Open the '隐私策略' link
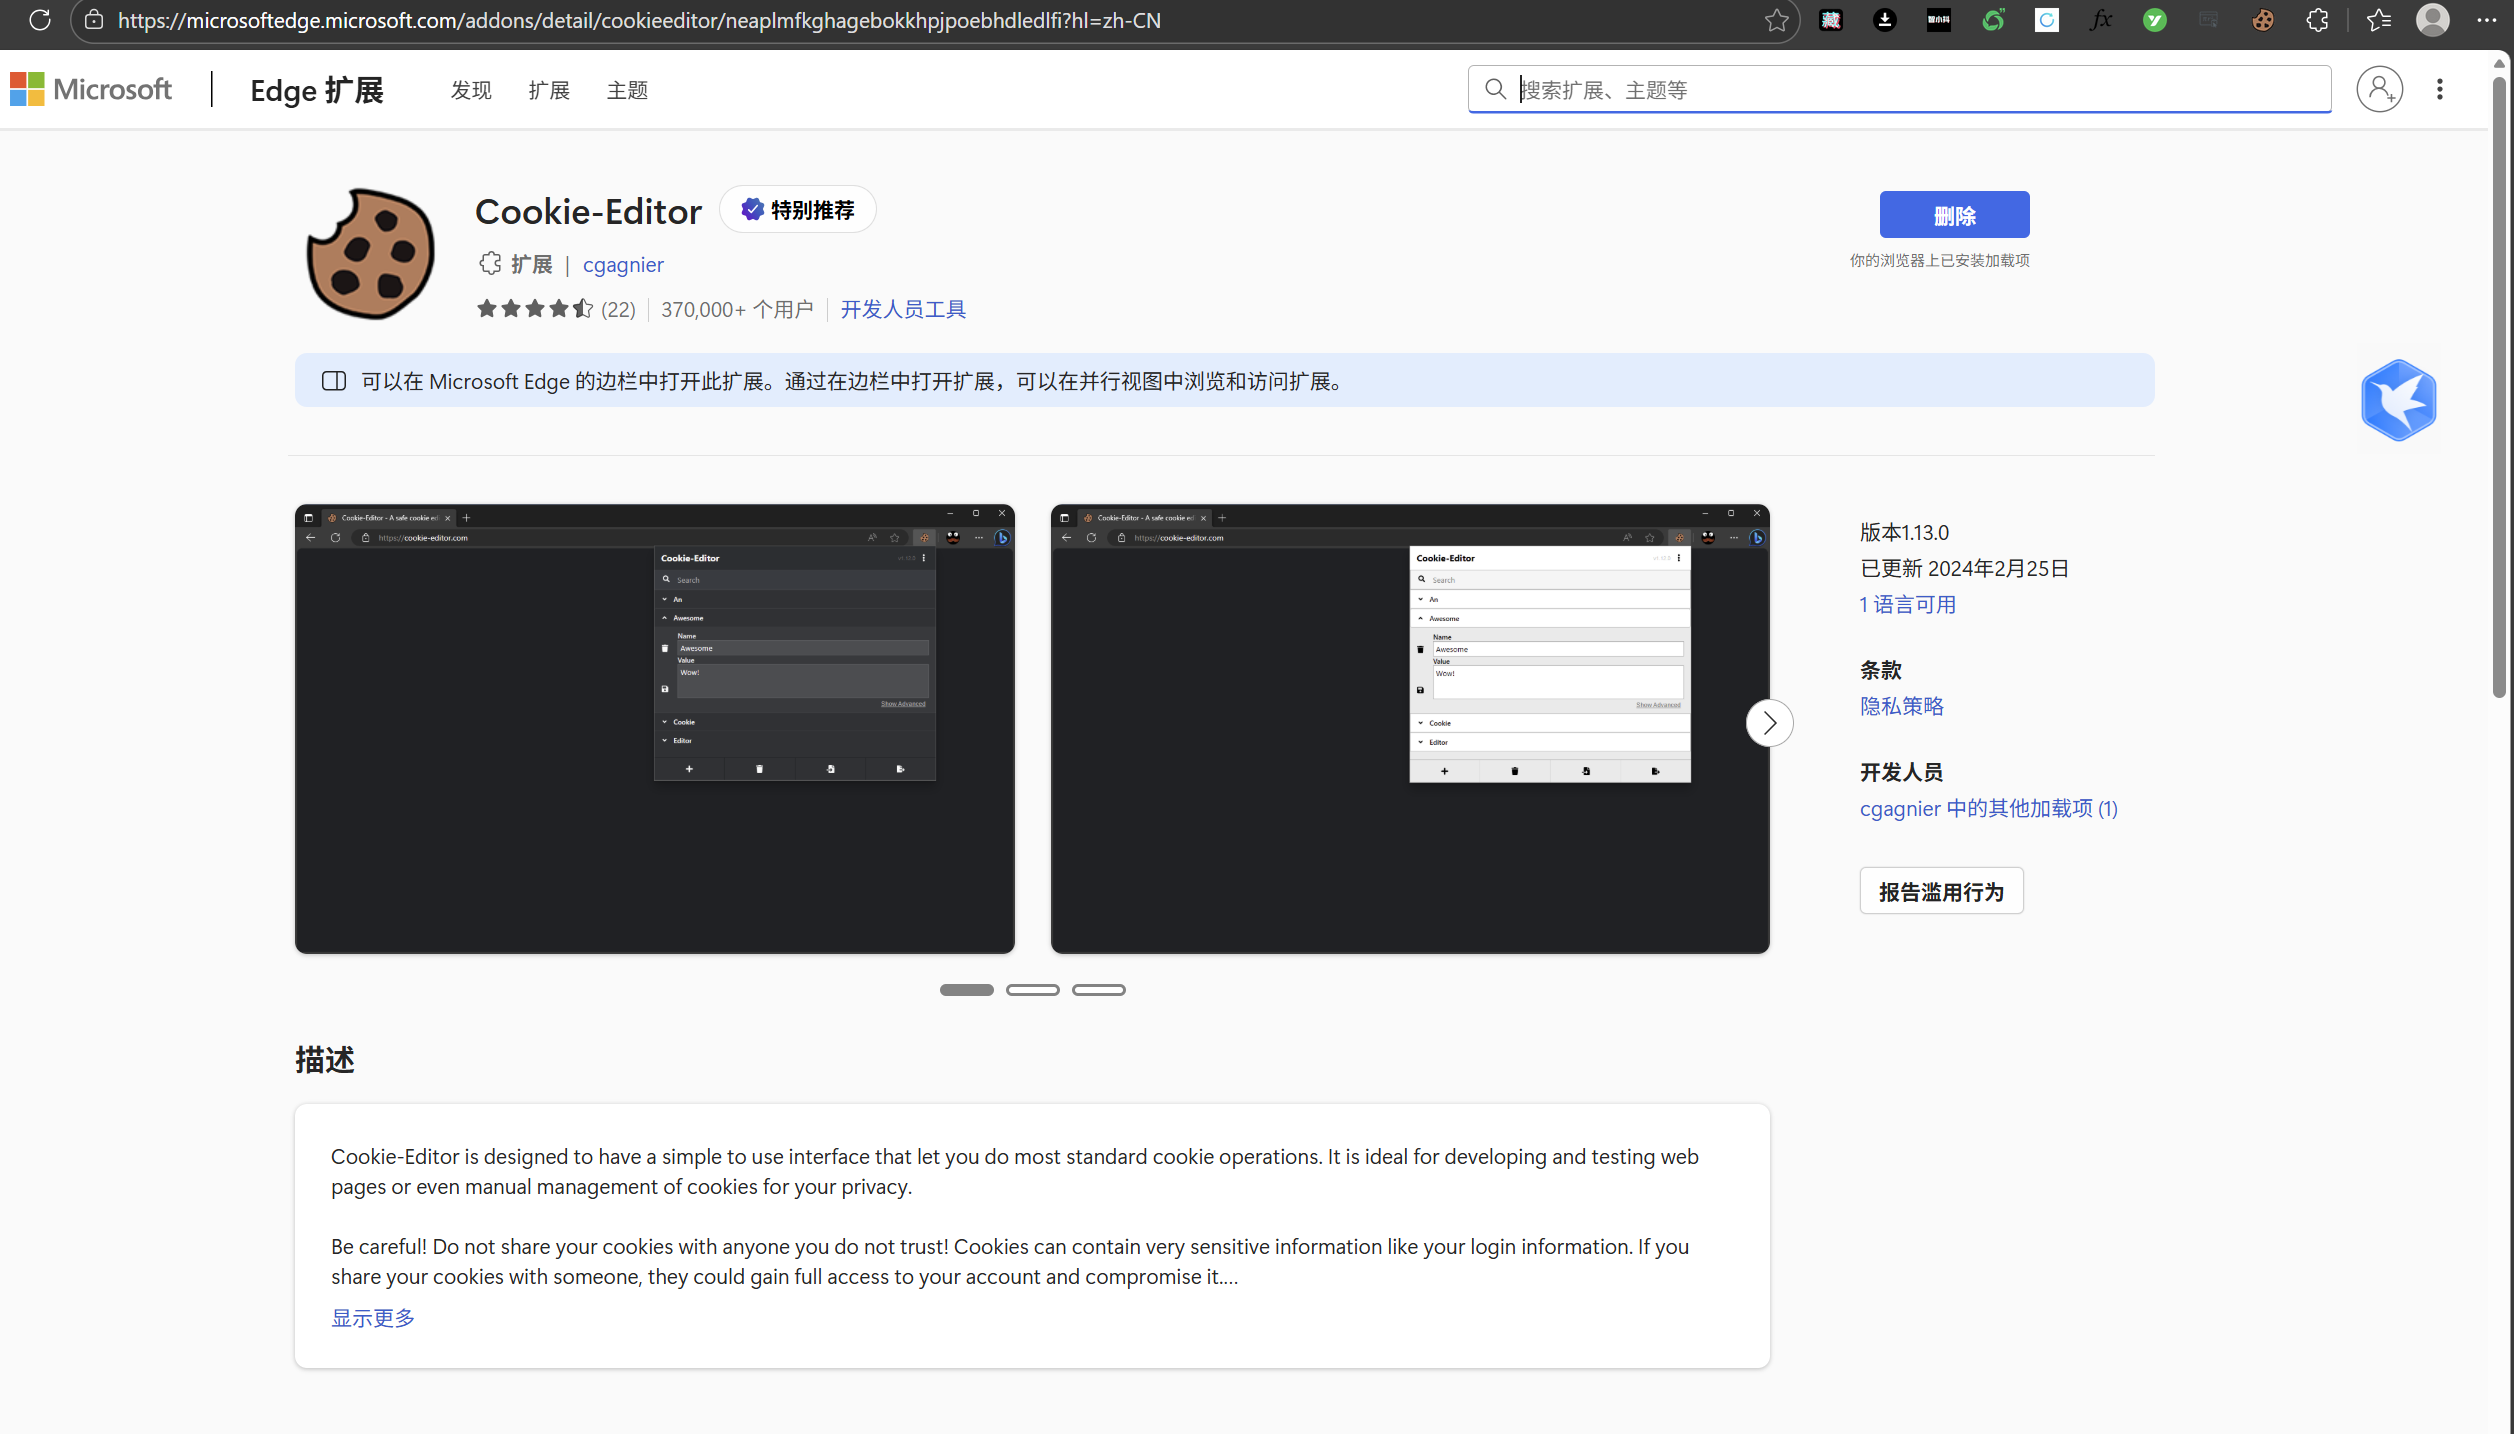This screenshot has height=1434, width=2514. coord(1902,707)
